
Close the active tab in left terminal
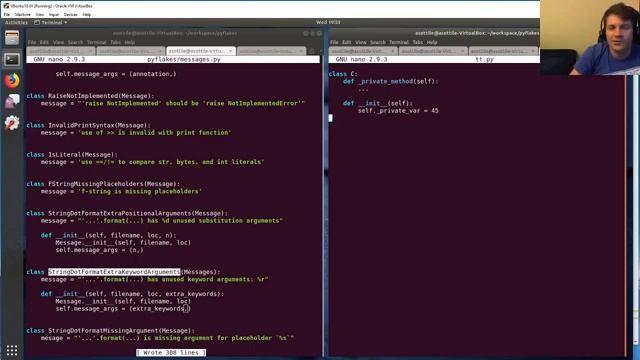[230, 51]
